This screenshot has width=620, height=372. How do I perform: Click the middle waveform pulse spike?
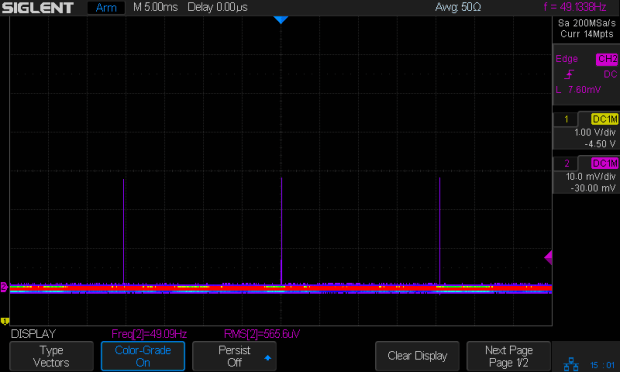coord(281,231)
